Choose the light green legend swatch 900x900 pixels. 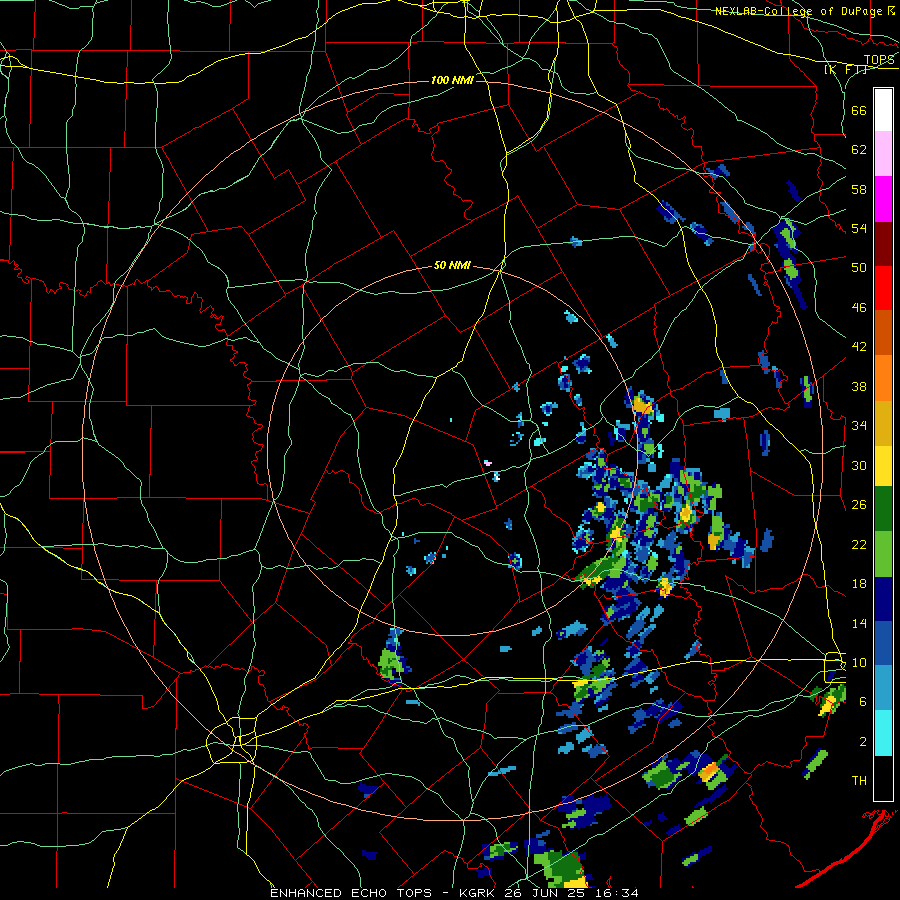point(883,554)
